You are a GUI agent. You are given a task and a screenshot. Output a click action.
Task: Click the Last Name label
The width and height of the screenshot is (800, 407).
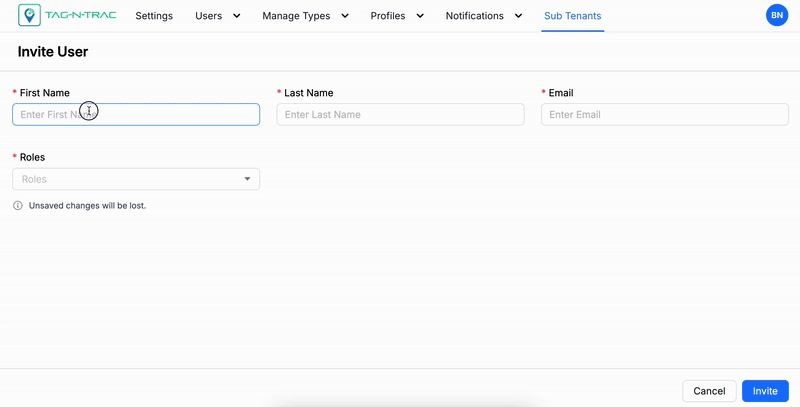[309, 93]
